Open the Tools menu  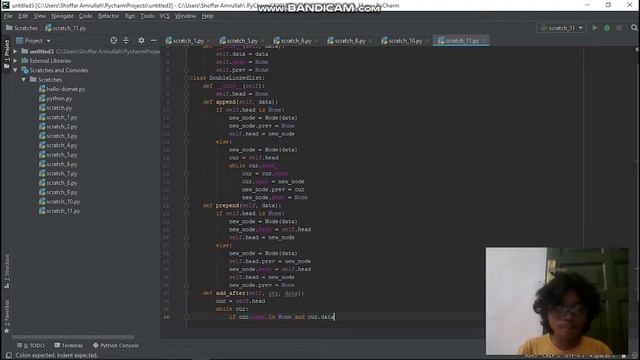tap(147, 16)
